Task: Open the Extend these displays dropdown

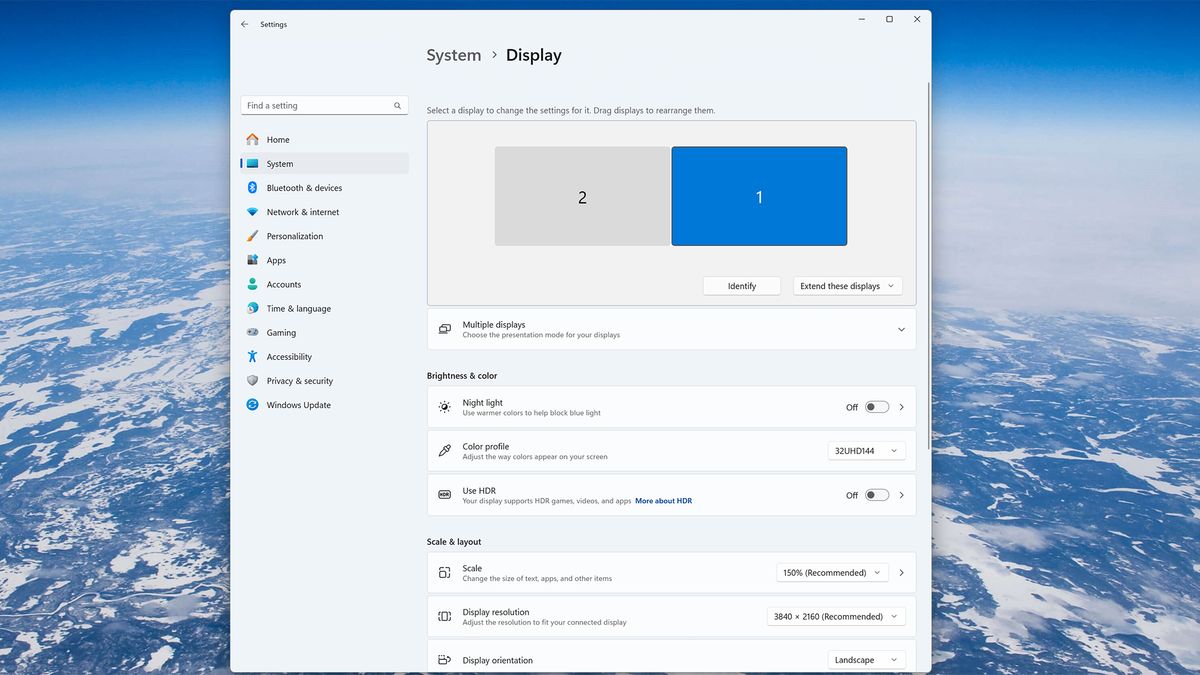Action: pos(846,285)
